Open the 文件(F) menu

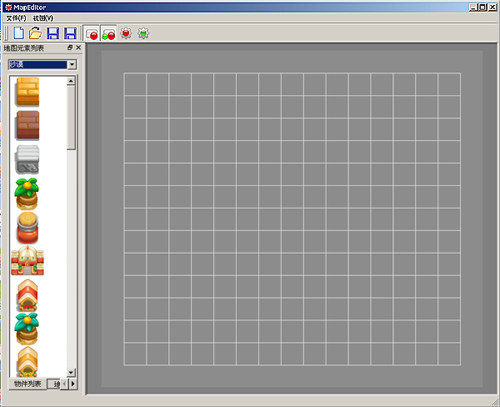click(16, 18)
